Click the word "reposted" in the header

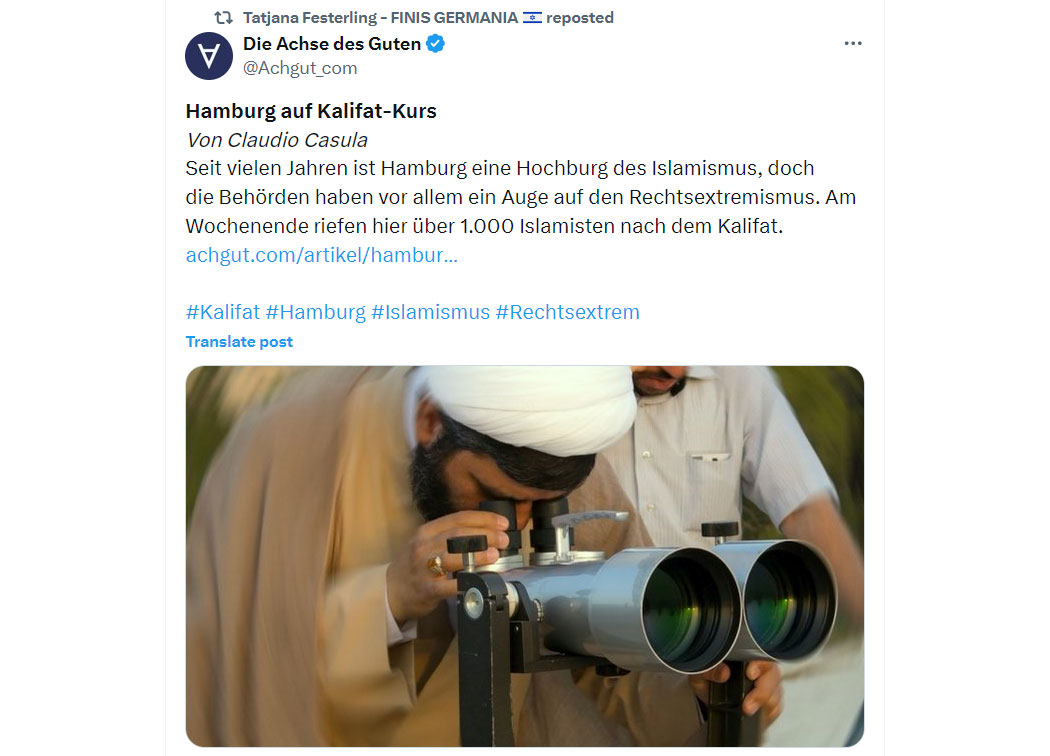(580, 17)
